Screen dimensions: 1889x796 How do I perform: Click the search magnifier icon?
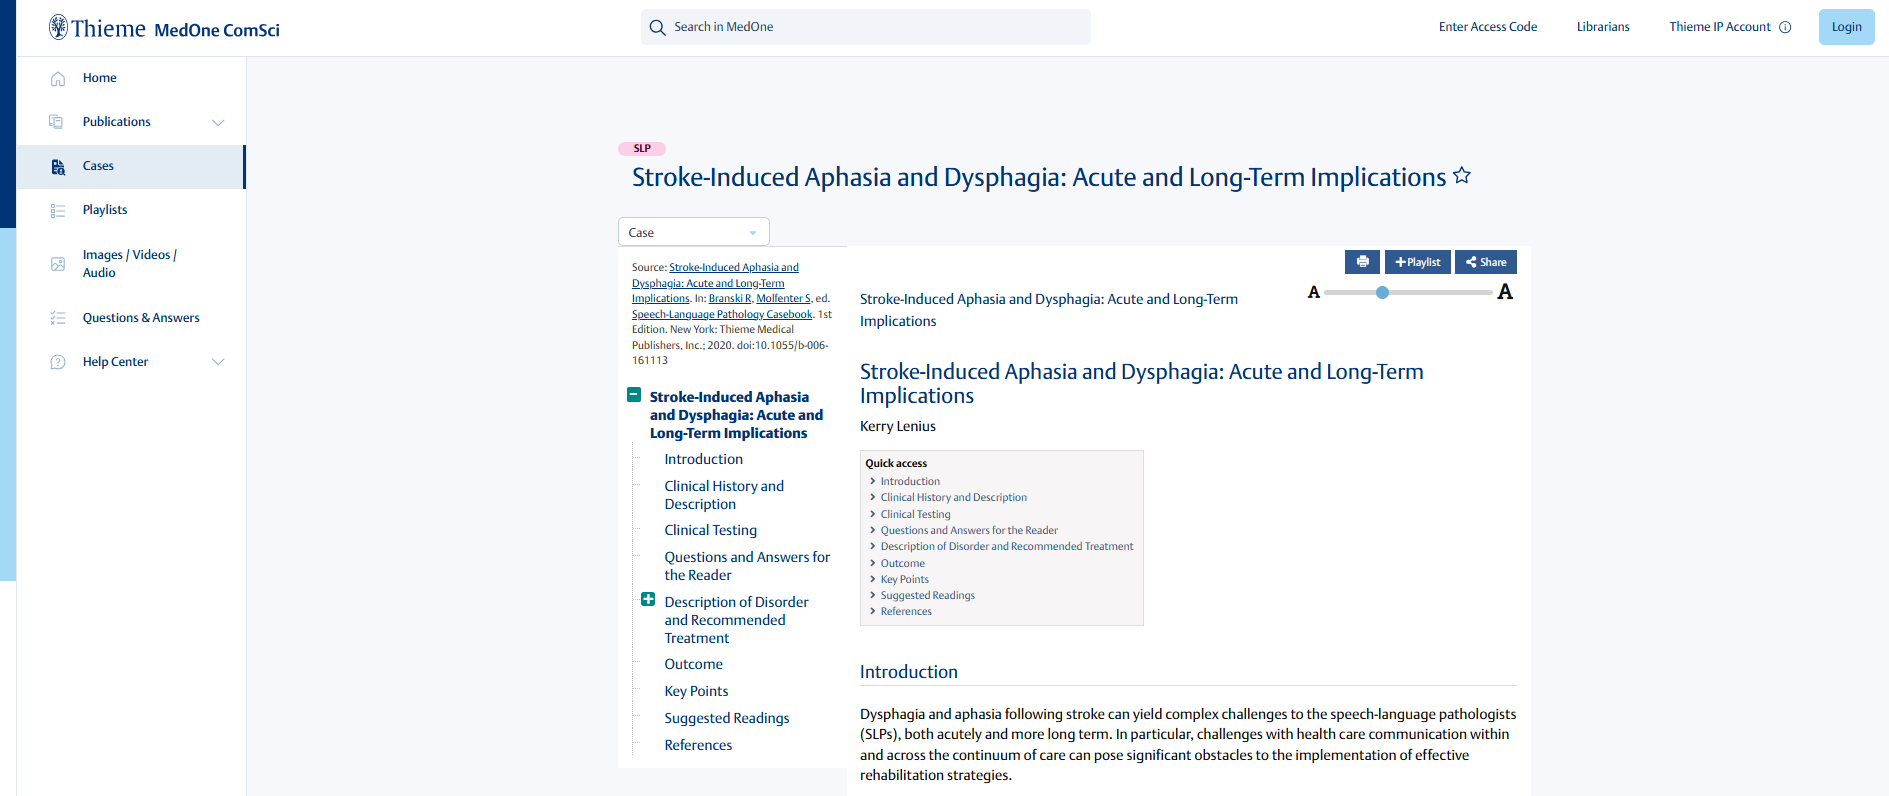pyautogui.click(x=657, y=27)
